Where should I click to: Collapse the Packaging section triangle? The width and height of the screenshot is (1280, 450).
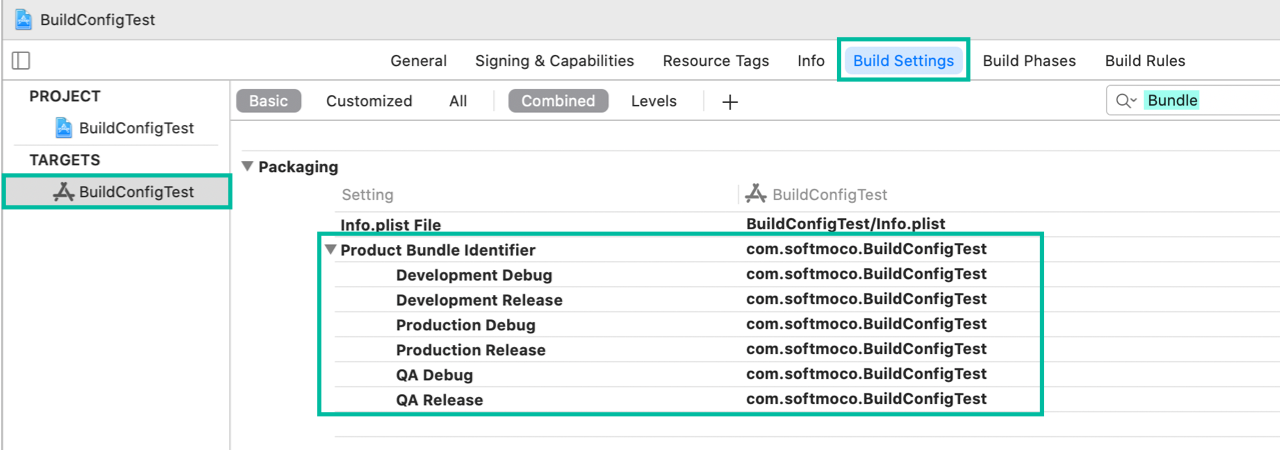pyautogui.click(x=248, y=167)
